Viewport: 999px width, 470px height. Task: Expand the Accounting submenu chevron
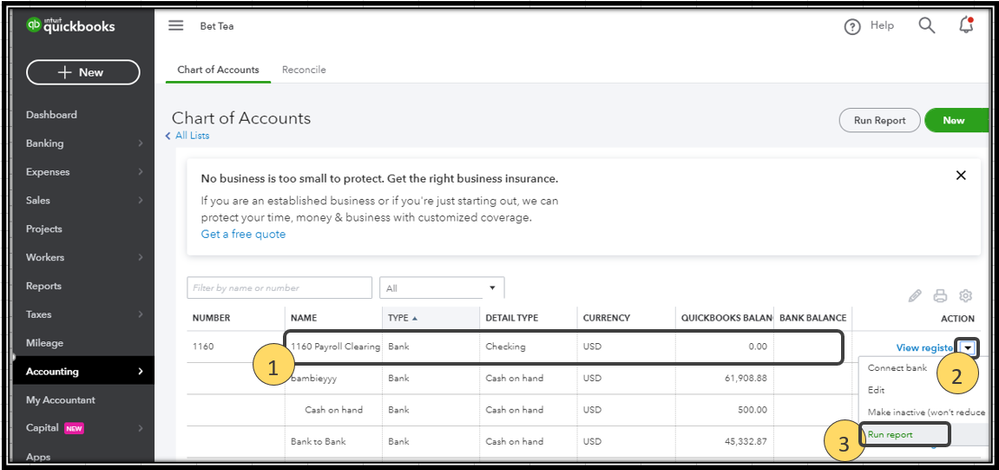(140, 371)
